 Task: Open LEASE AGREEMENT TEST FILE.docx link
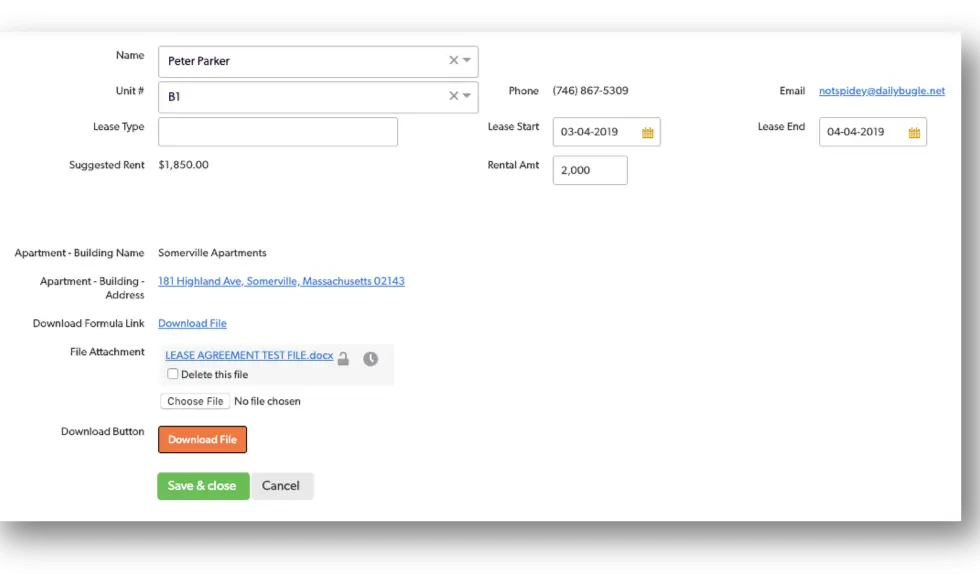coord(249,355)
